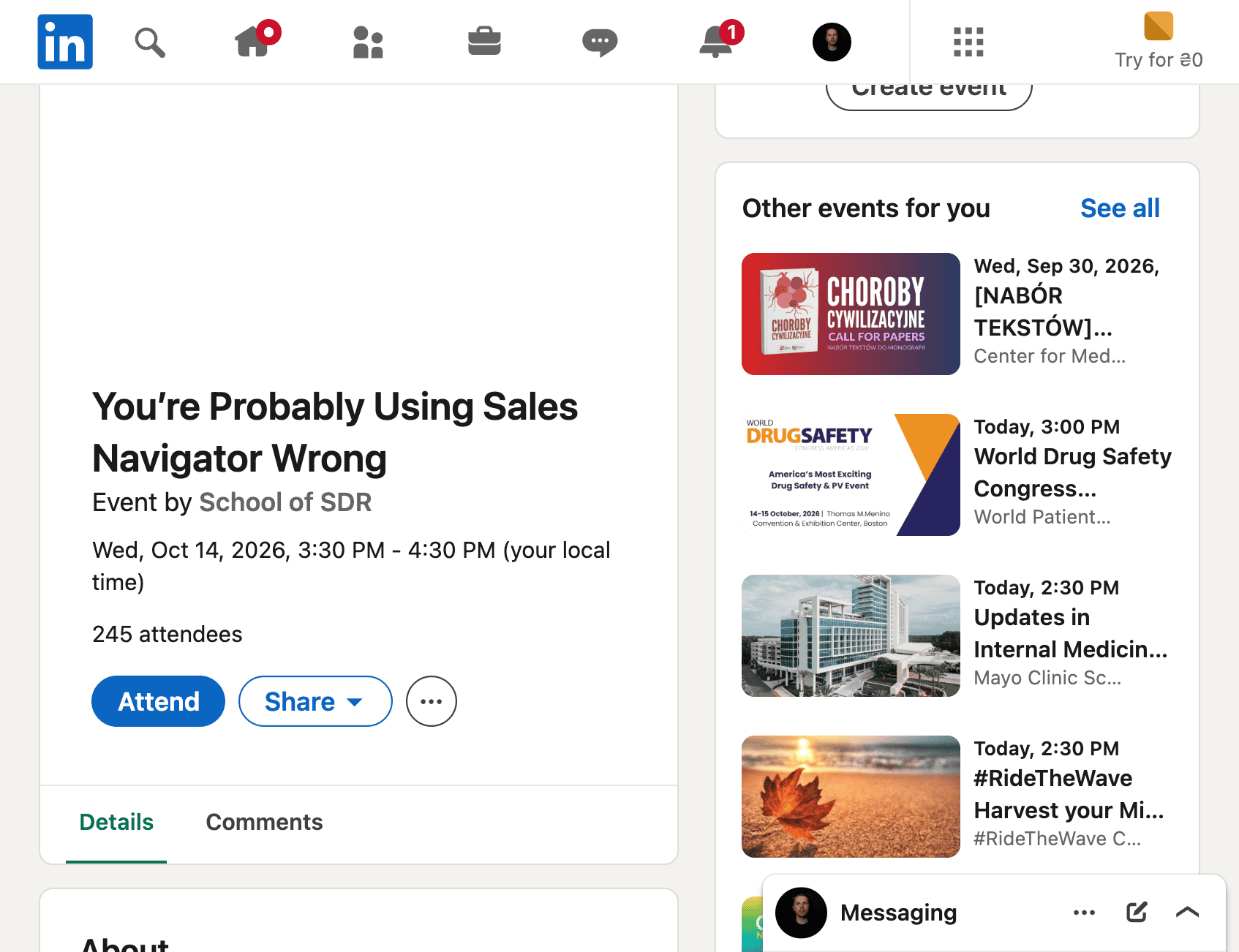
Task: Click the Messaging panel avatar
Action: point(801,912)
